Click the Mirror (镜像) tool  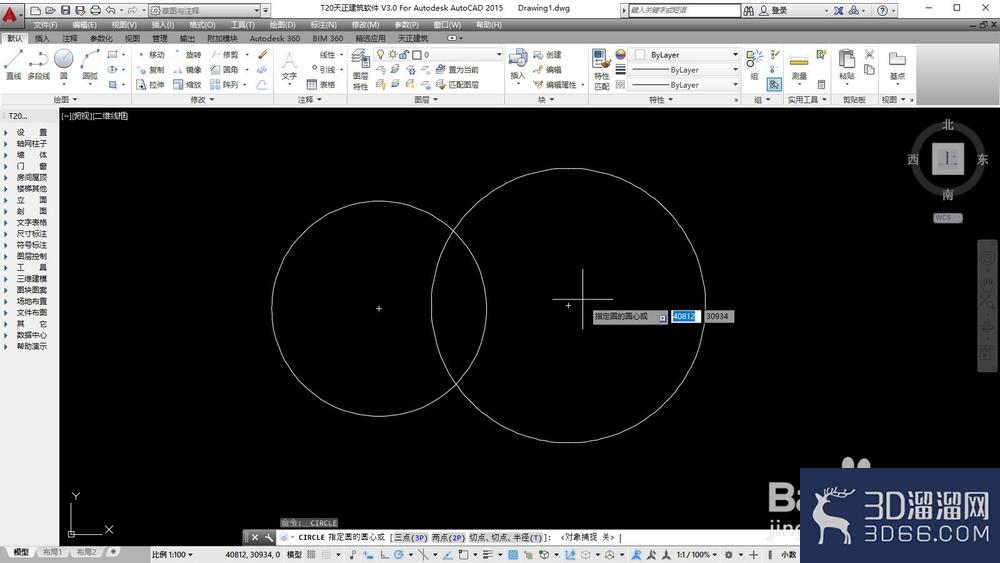click(x=188, y=69)
